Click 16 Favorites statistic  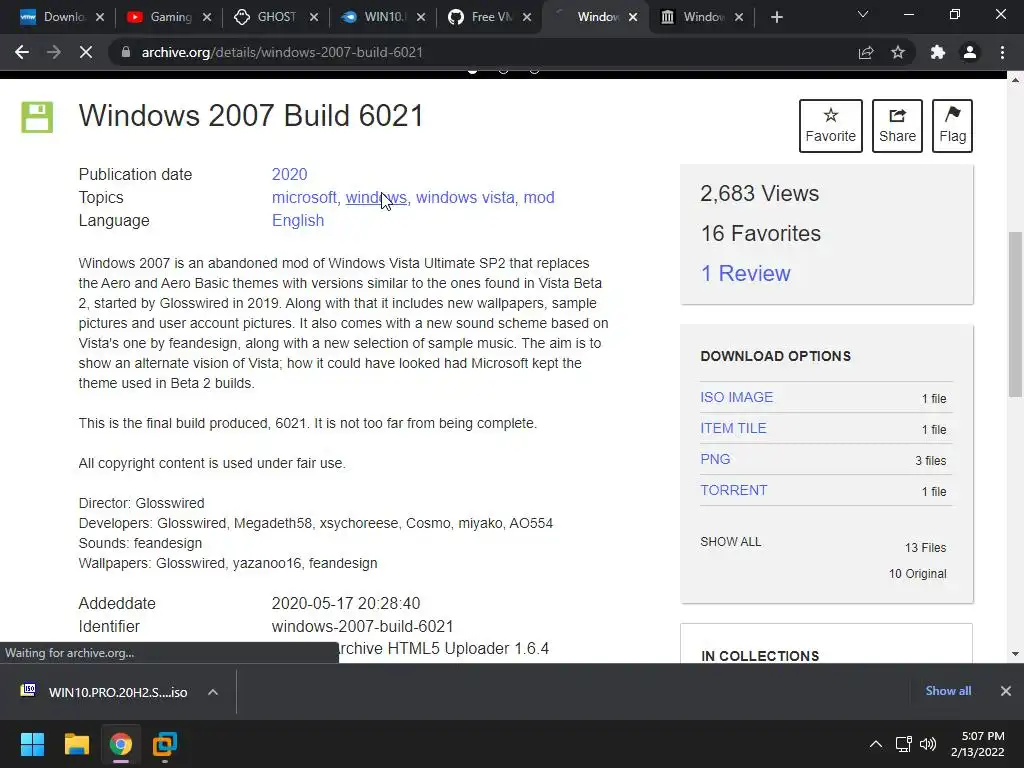[761, 234]
